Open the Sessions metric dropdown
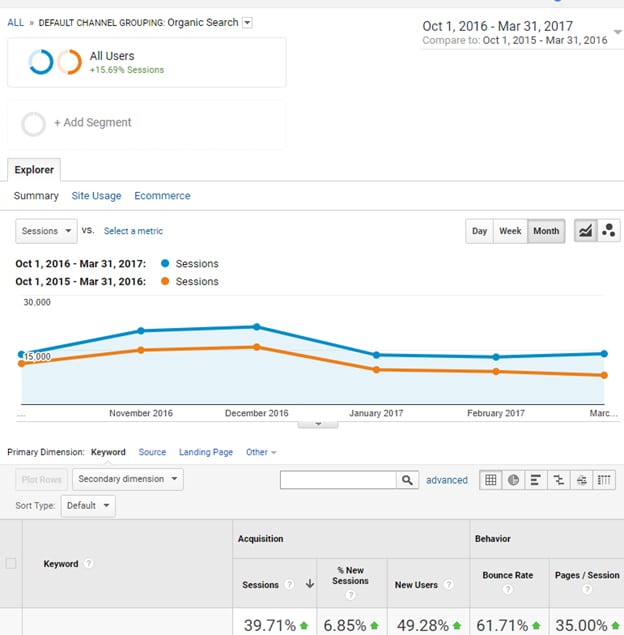 [x=46, y=231]
